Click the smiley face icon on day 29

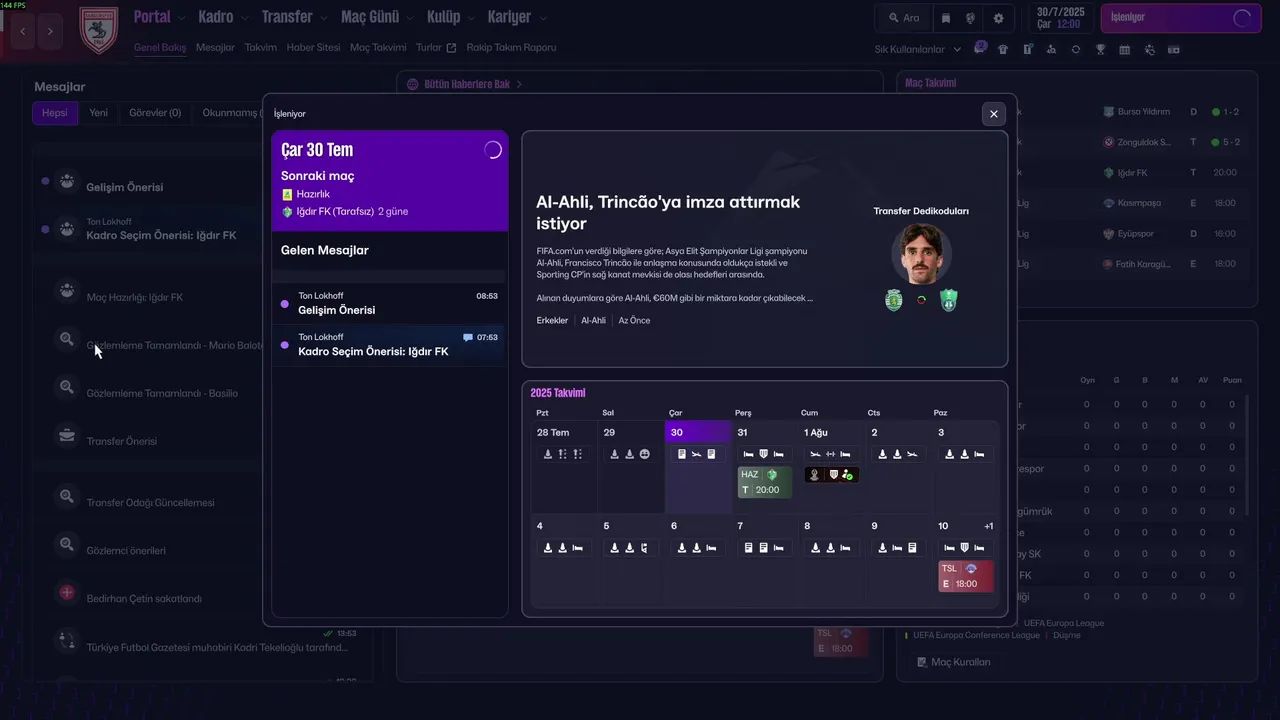645,454
